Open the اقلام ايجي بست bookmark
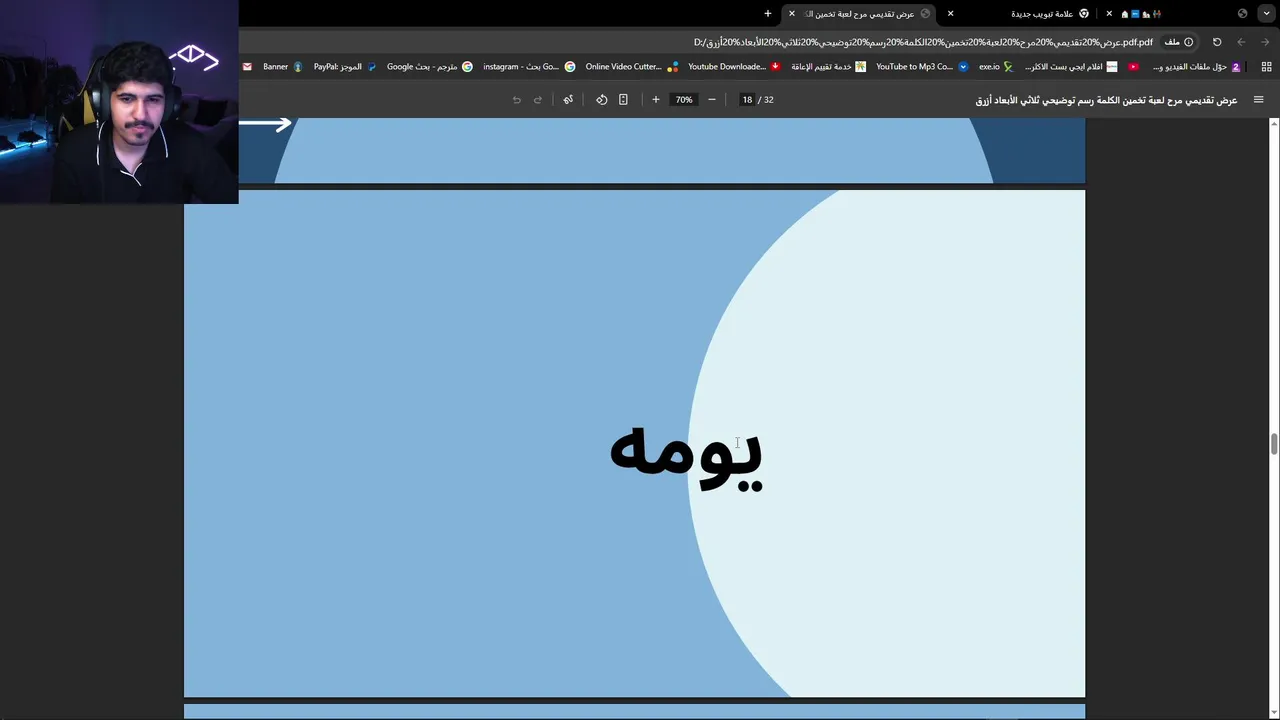 (x=1071, y=67)
